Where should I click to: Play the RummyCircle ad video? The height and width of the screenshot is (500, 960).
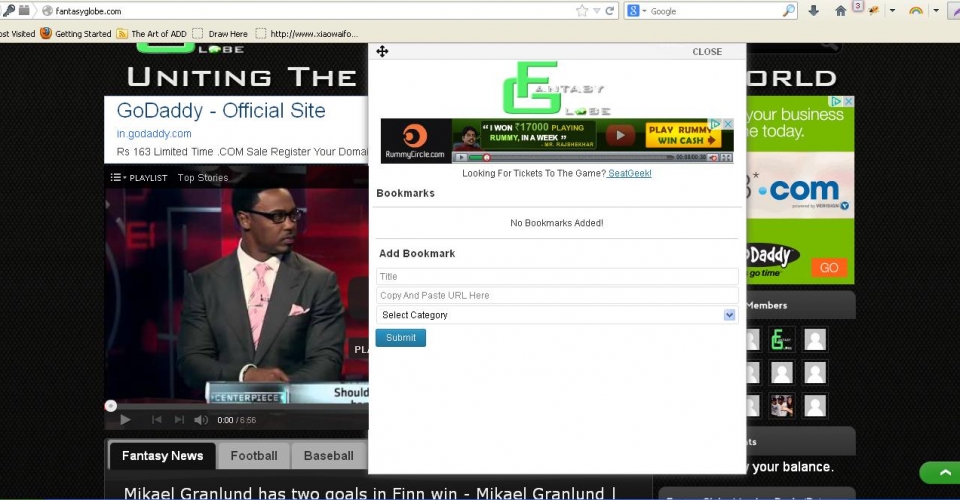(x=620, y=135)
